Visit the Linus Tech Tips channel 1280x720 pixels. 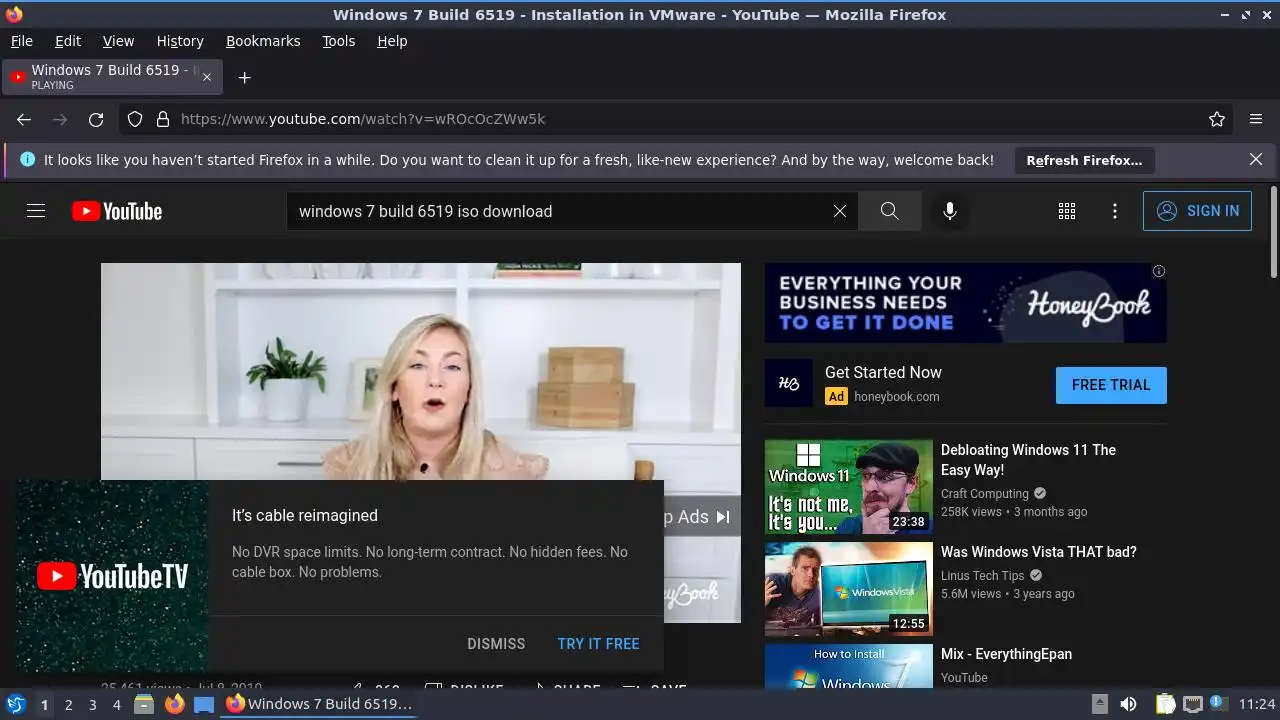pos(983,576)
